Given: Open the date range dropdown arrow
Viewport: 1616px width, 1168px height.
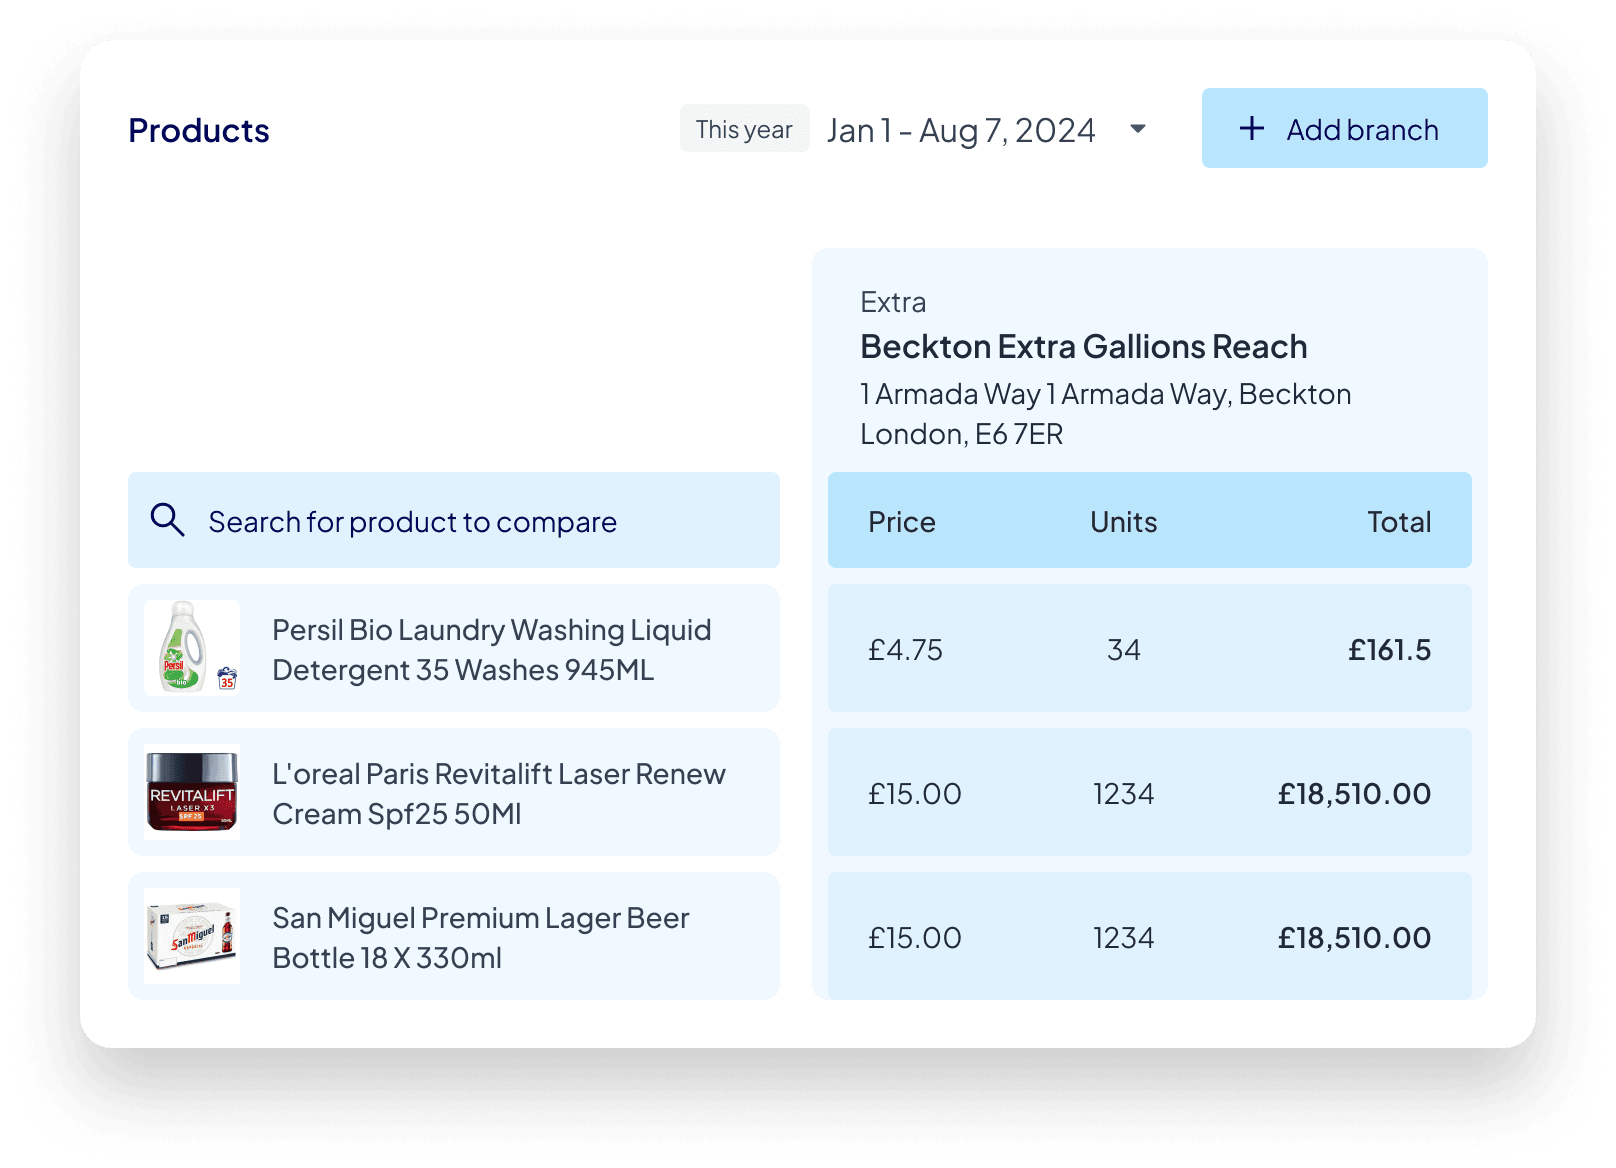Looking at the screenshot, I should [1137, 129].
